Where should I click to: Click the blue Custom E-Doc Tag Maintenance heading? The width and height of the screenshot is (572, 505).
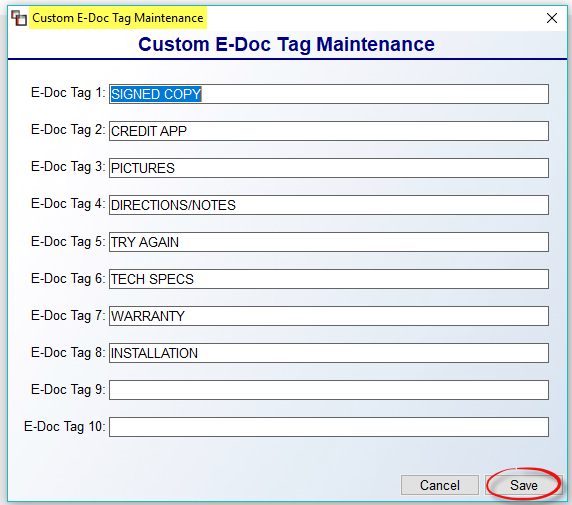286,45
